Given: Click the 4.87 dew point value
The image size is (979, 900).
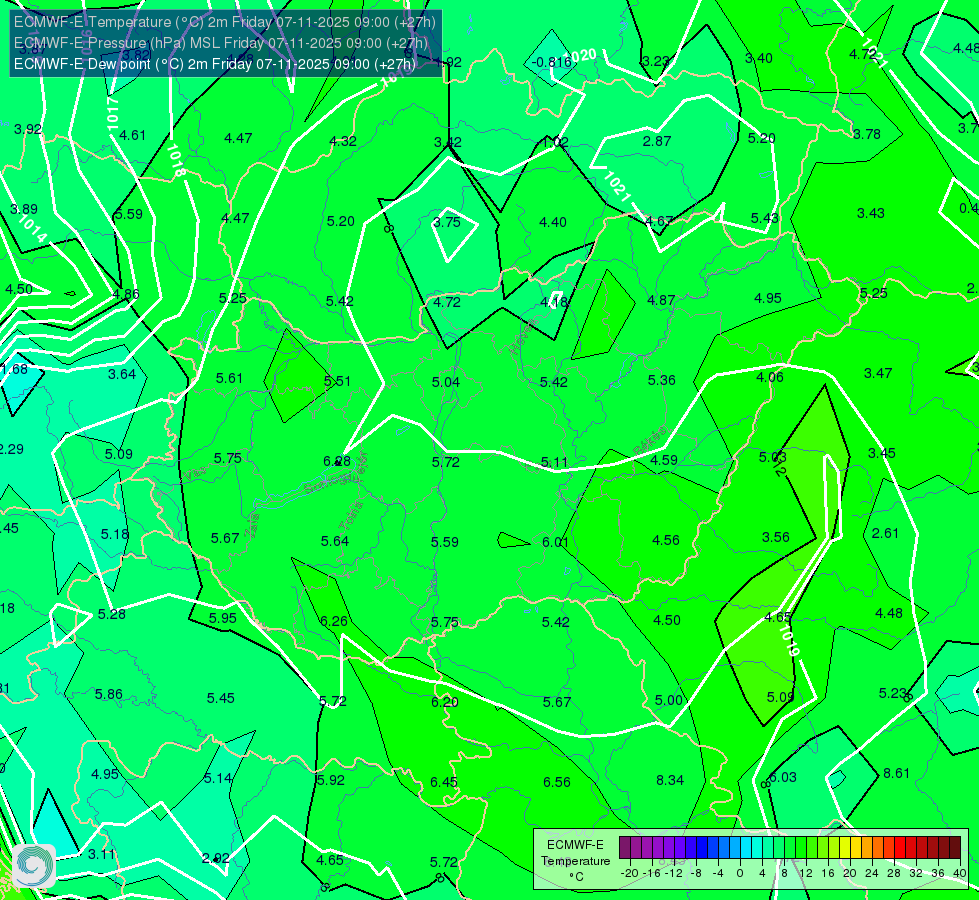Looking at the screenshot, I should [661, 300].
